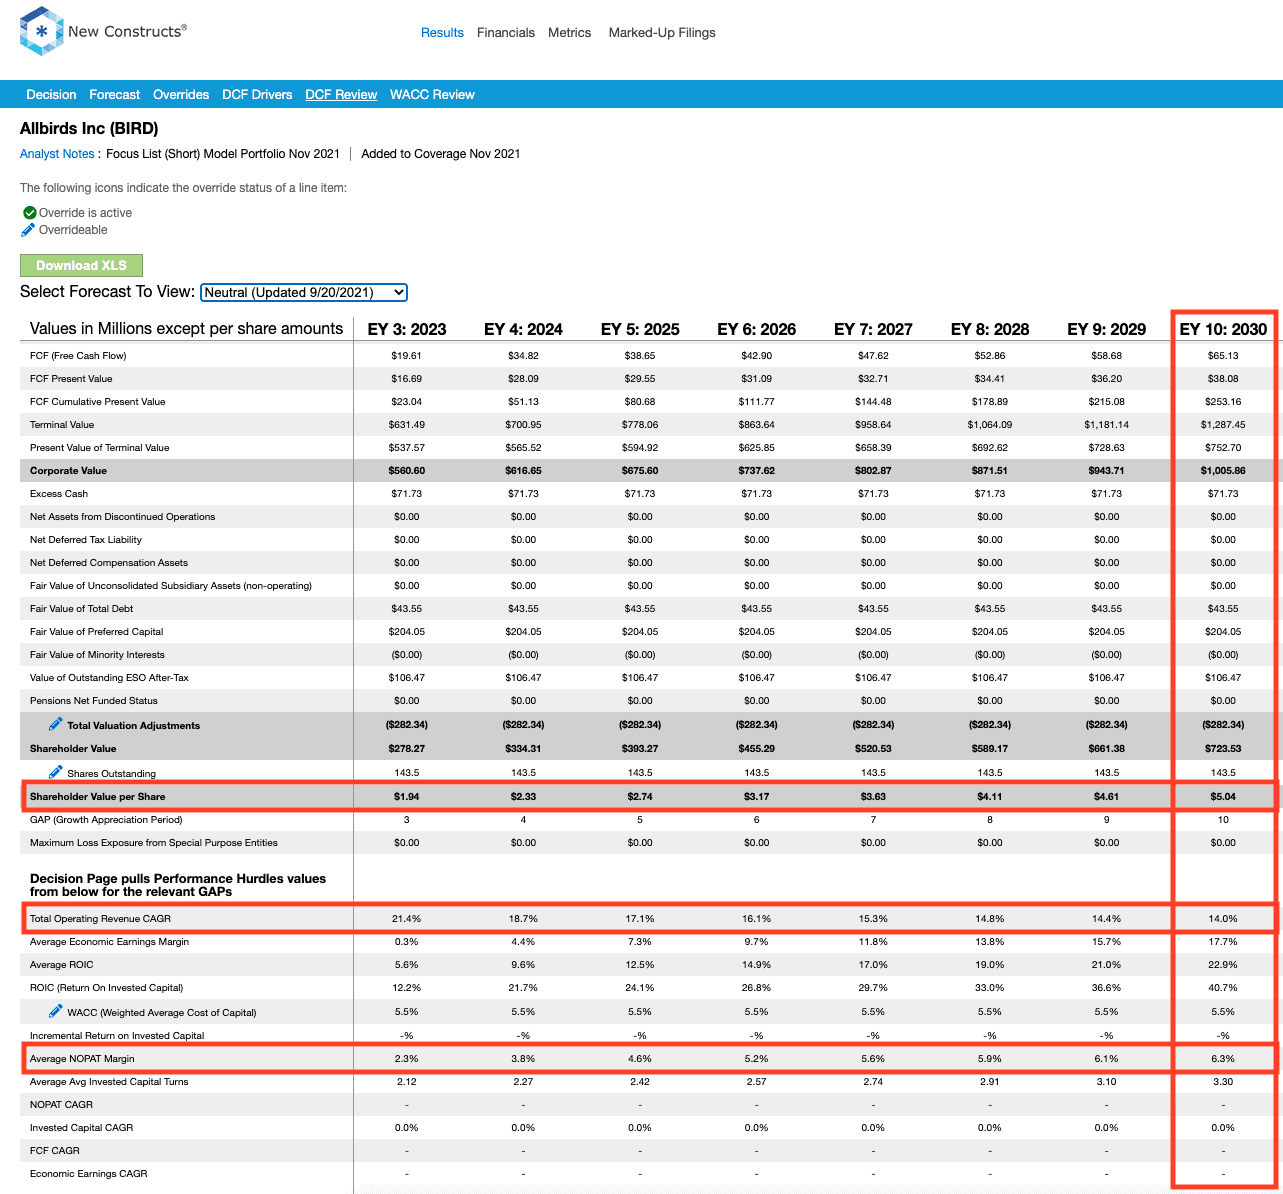The height and width of the screenshot is (1194, 1283).
Task: Open the Metrics top menu
Action: (x=570, y=33)
